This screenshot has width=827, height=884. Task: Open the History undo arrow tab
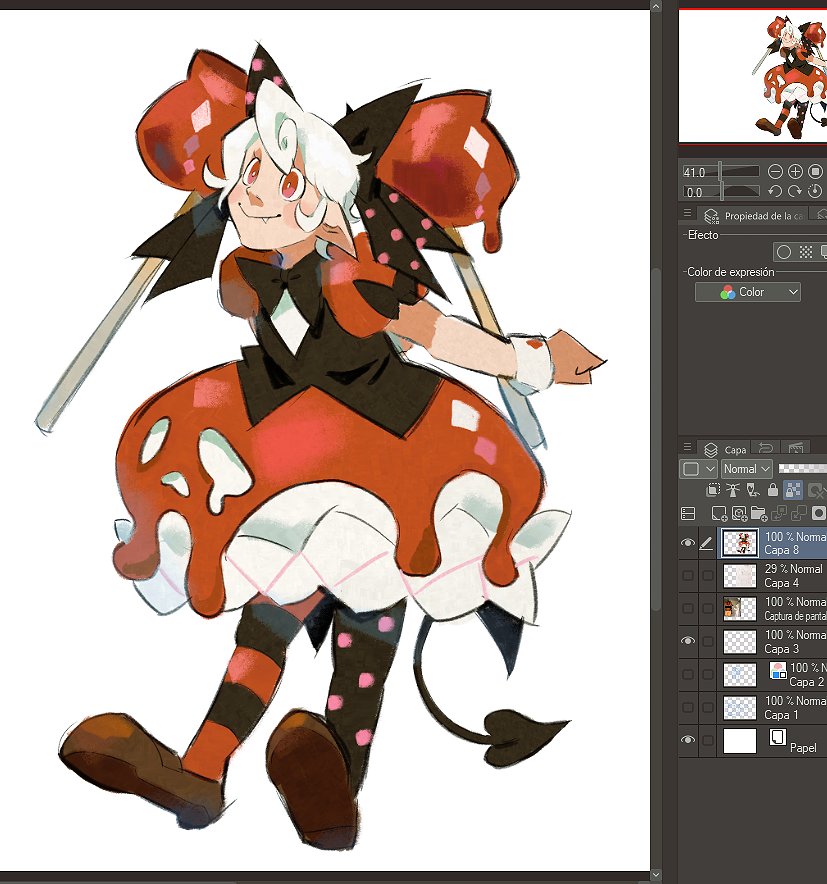[766, 448]
